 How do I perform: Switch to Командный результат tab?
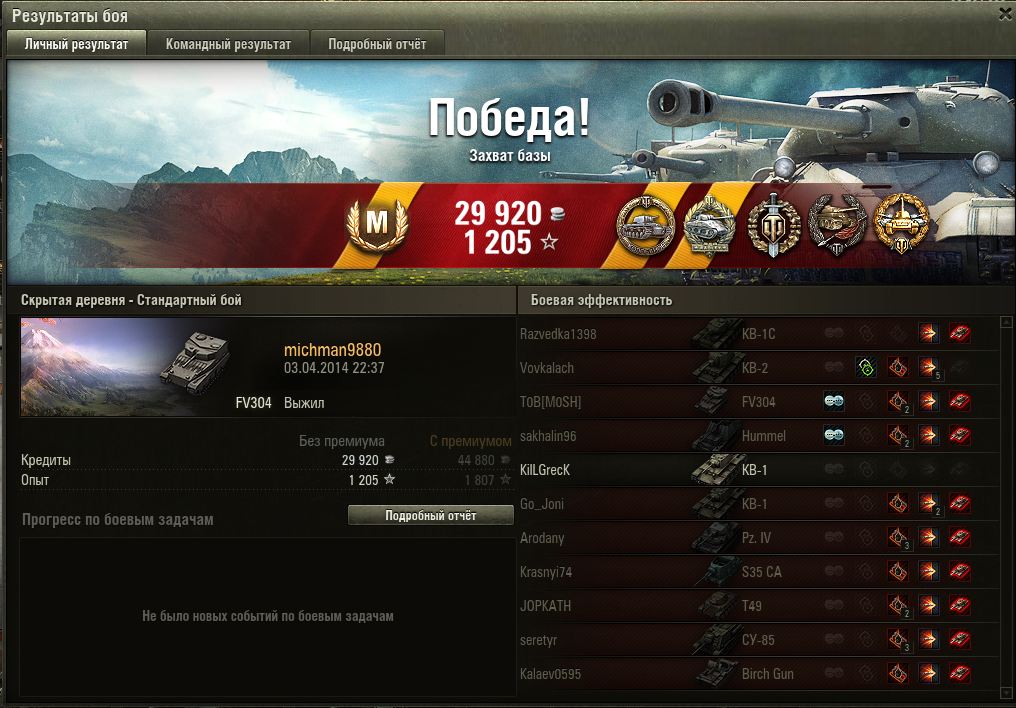click(228, 44)
